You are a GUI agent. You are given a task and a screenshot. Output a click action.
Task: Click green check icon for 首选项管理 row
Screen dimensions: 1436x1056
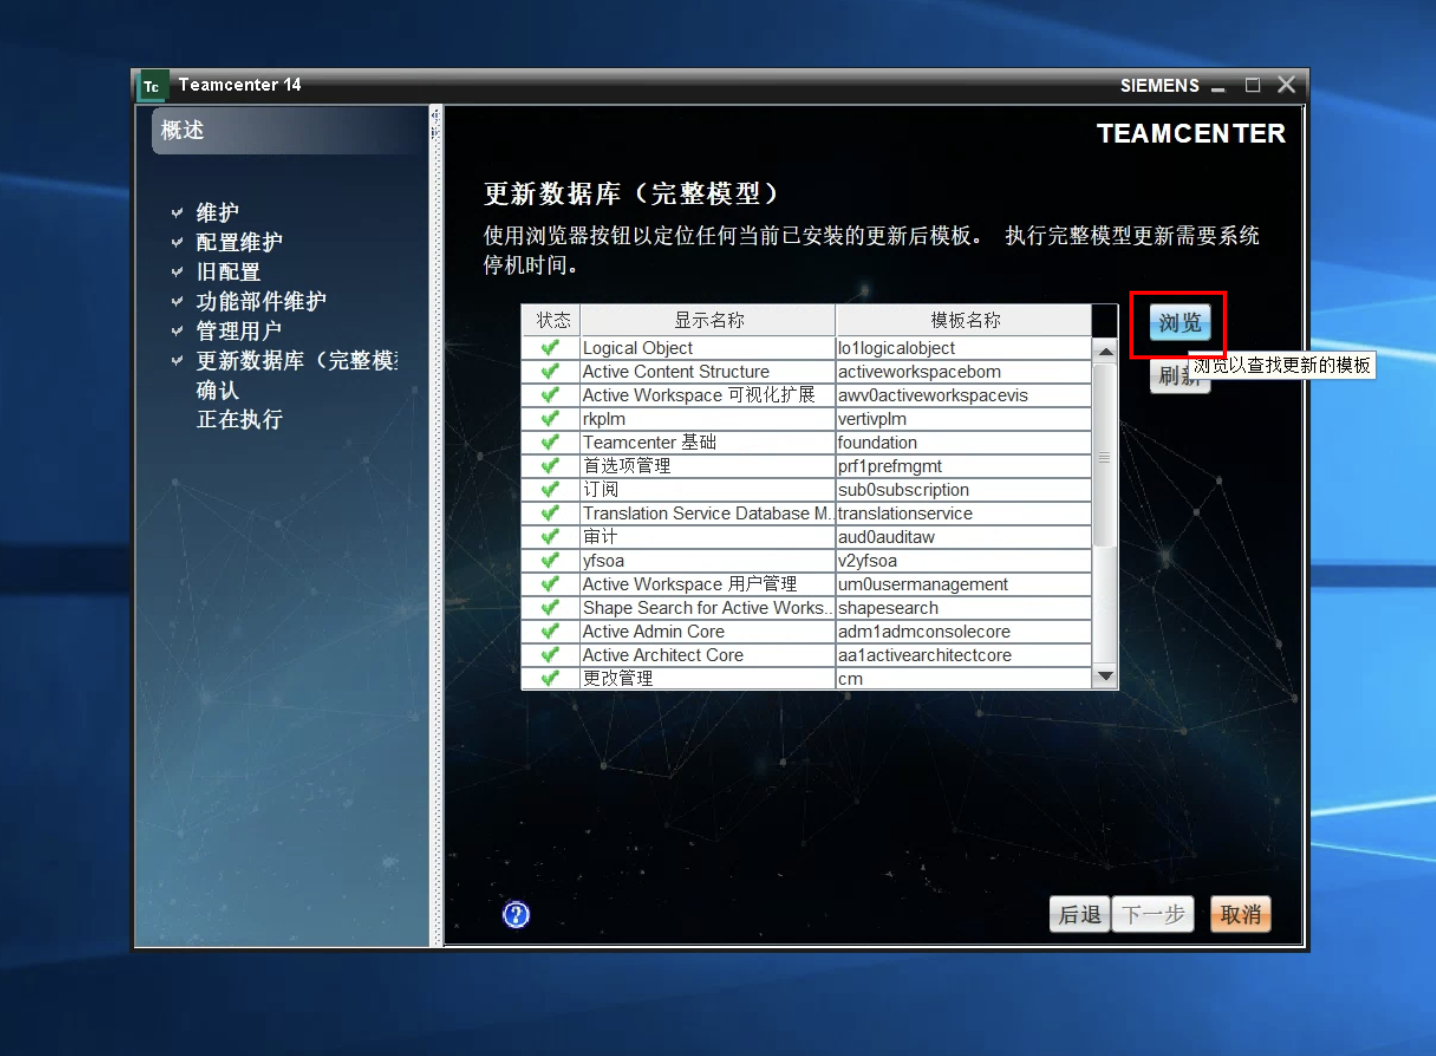coord(550,466)
